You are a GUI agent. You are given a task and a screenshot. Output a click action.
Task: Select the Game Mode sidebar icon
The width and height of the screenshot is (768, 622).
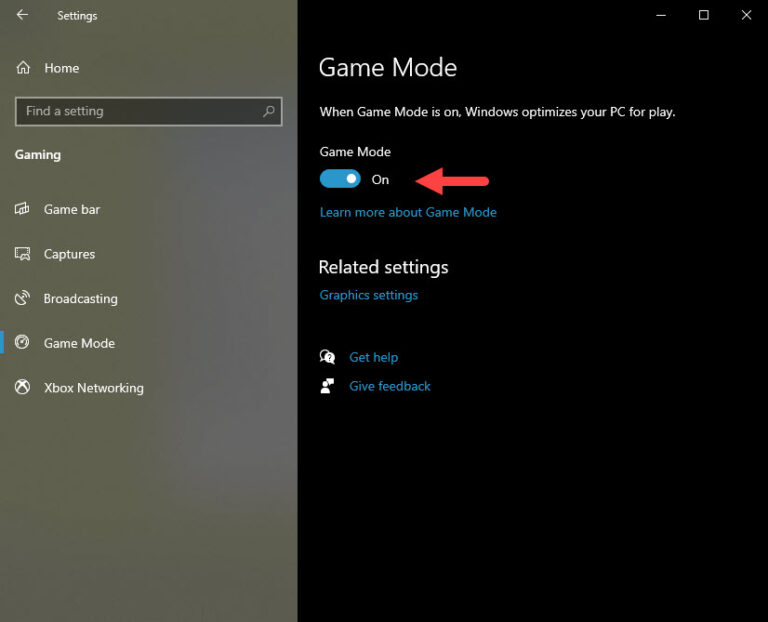[x=22, y=342]
